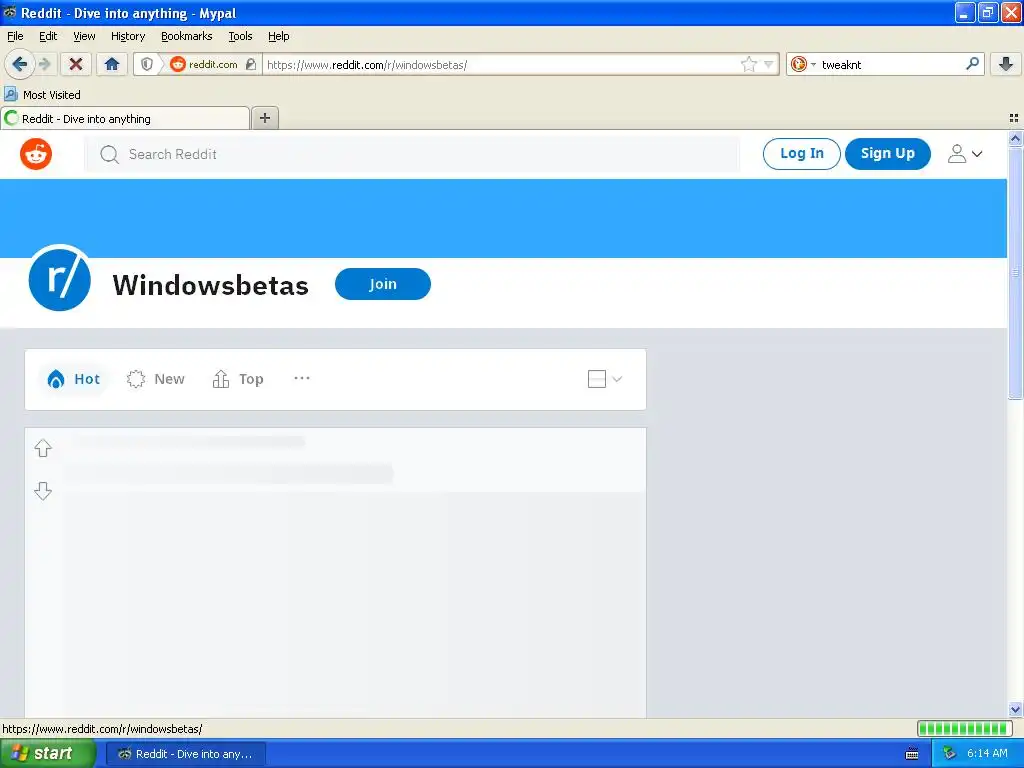
Task: Open the address bar history dropdown arrow
Action: [x=769, y=64]
